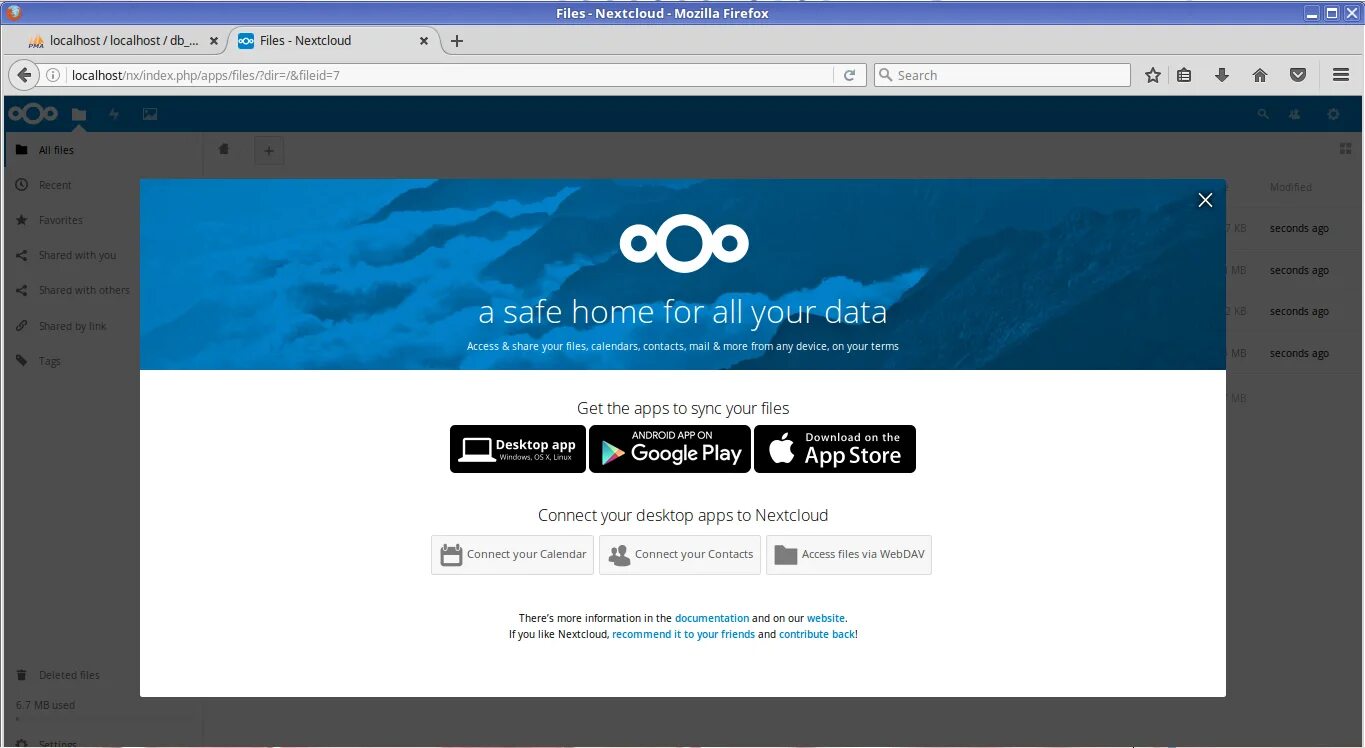1365x748 pixels.
Task: Click the address bar URL field
Action: [450, 75]
